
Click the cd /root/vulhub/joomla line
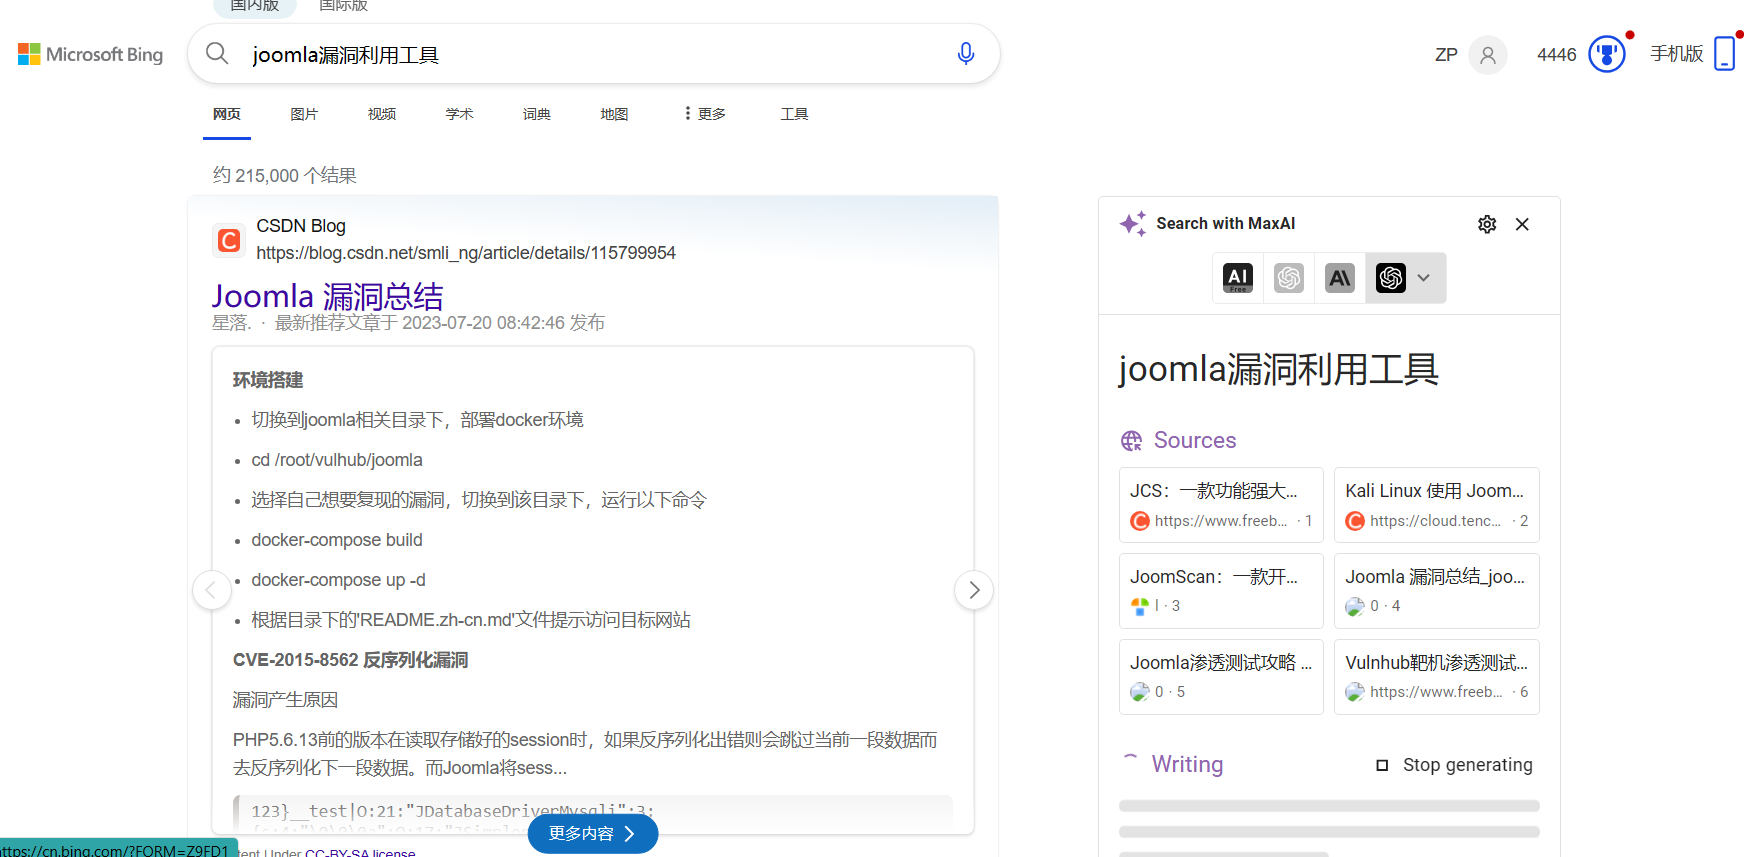[x=337, y=460]
